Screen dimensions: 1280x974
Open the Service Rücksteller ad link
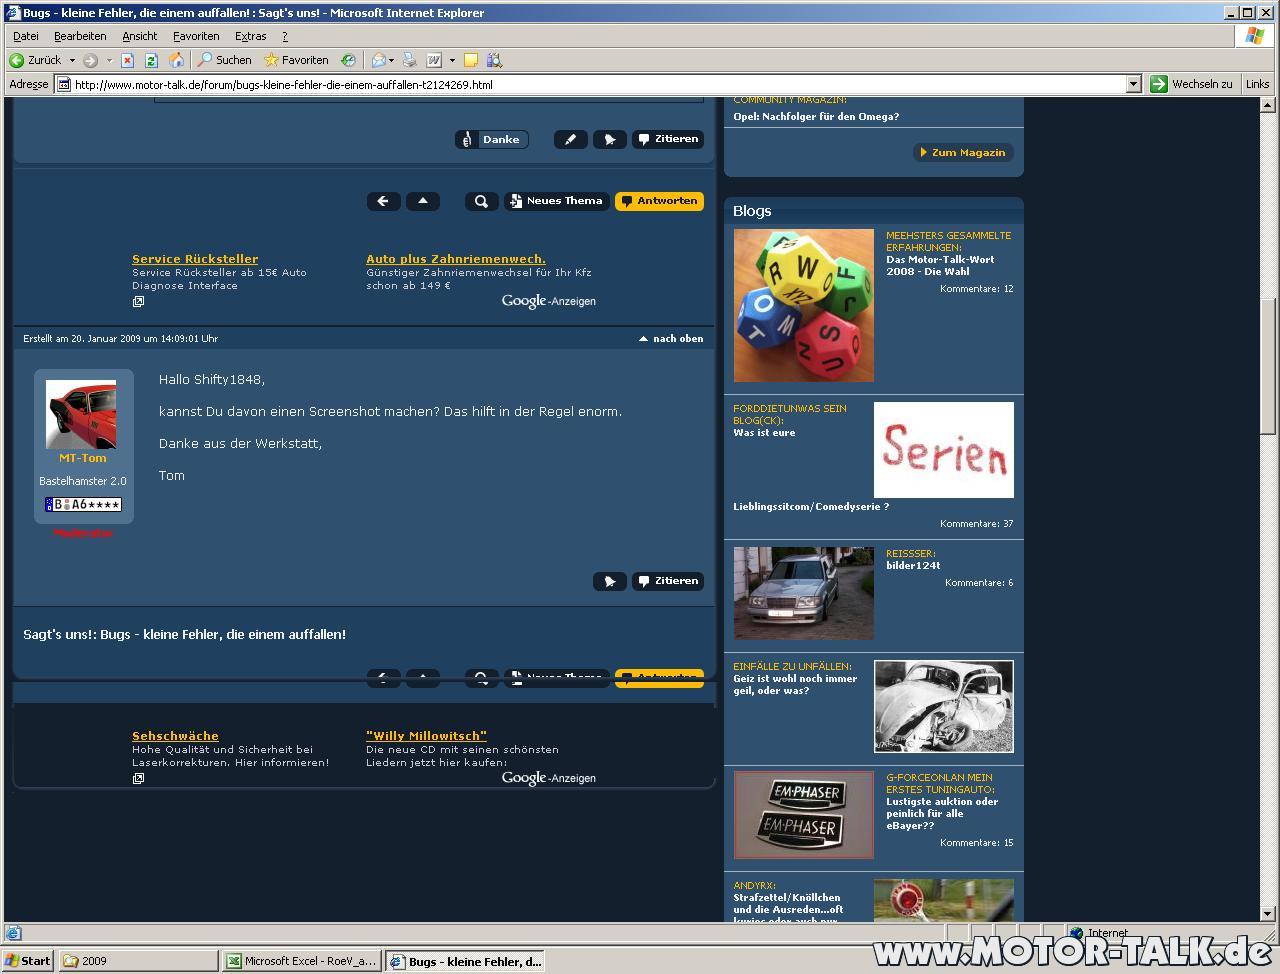pos(195,259)
